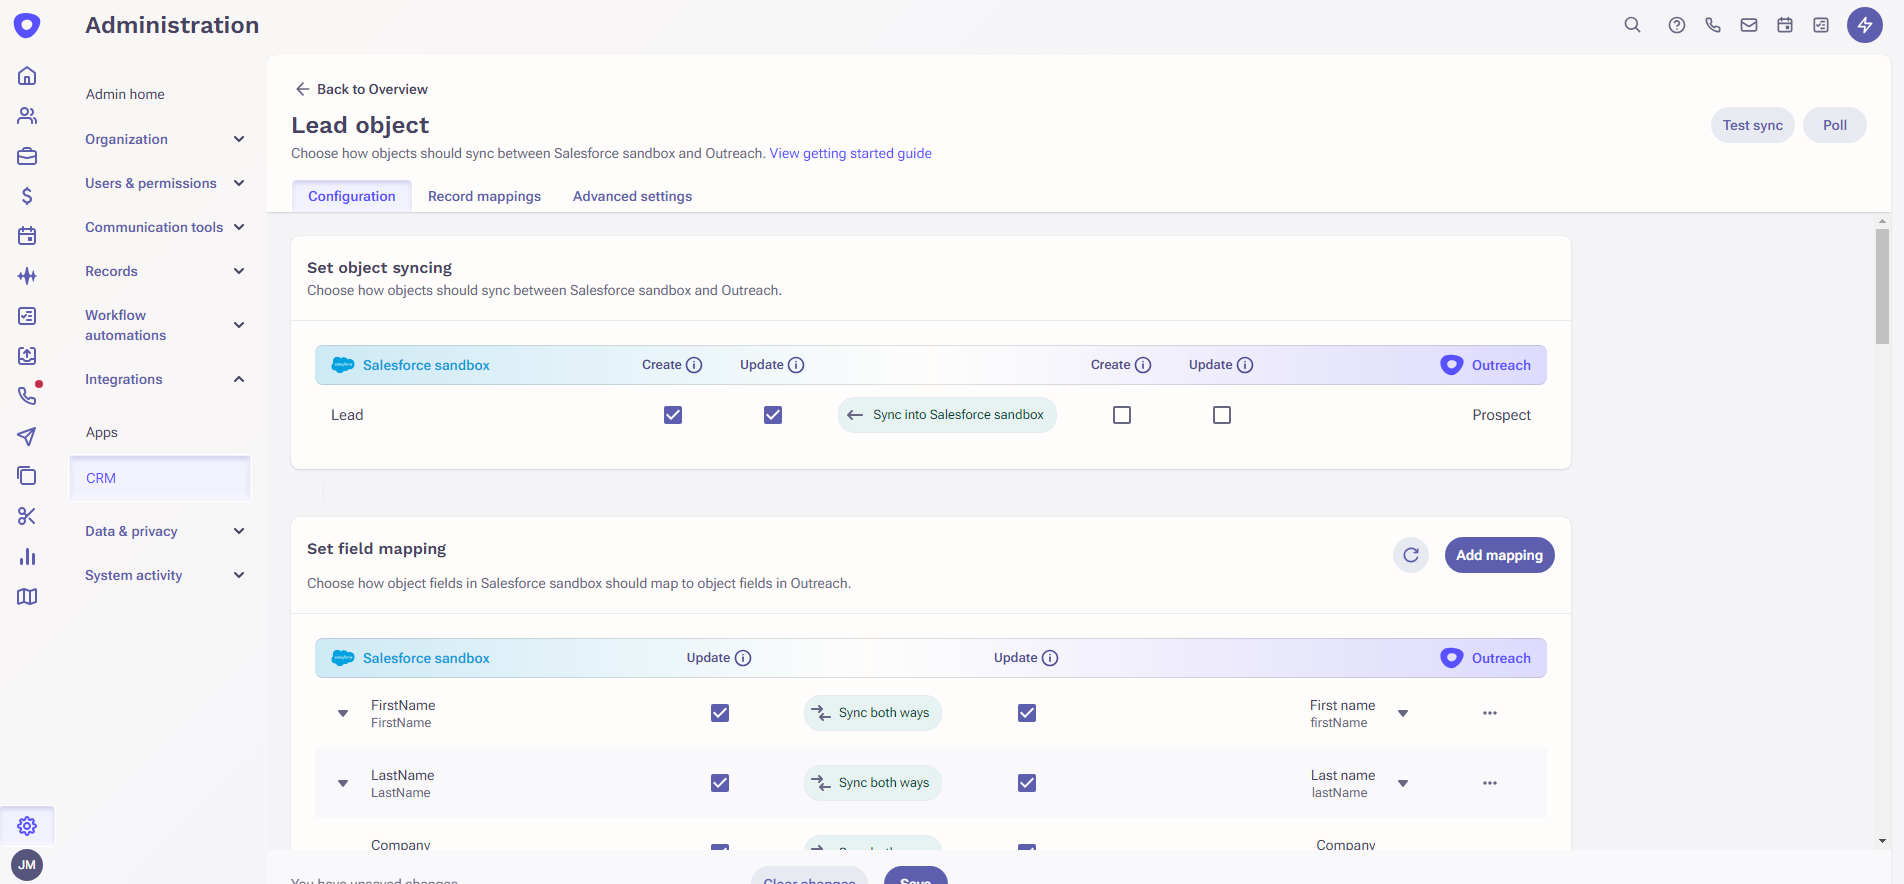Toggle FirstName Salesforce Update checkbox
1904x884 pixels.
(x=720, y=713)
